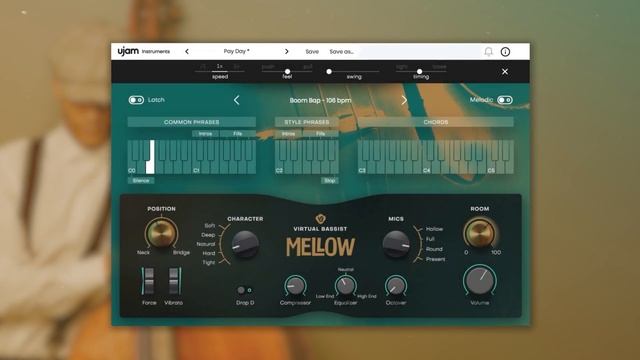Image resolution: width=640 pixels, height=360 pixels.
Task: Click the C0 key in Common Phrases
Action: [x=132, y=167]
